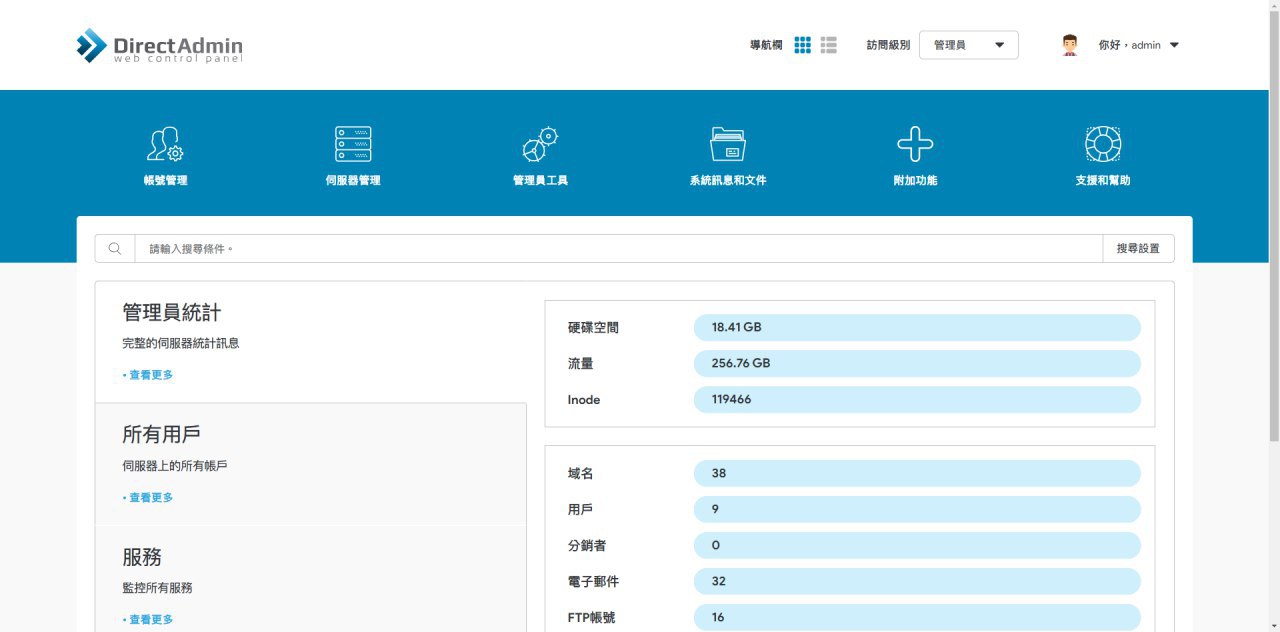Click the page vertical scrollbar

point(1273,220)
